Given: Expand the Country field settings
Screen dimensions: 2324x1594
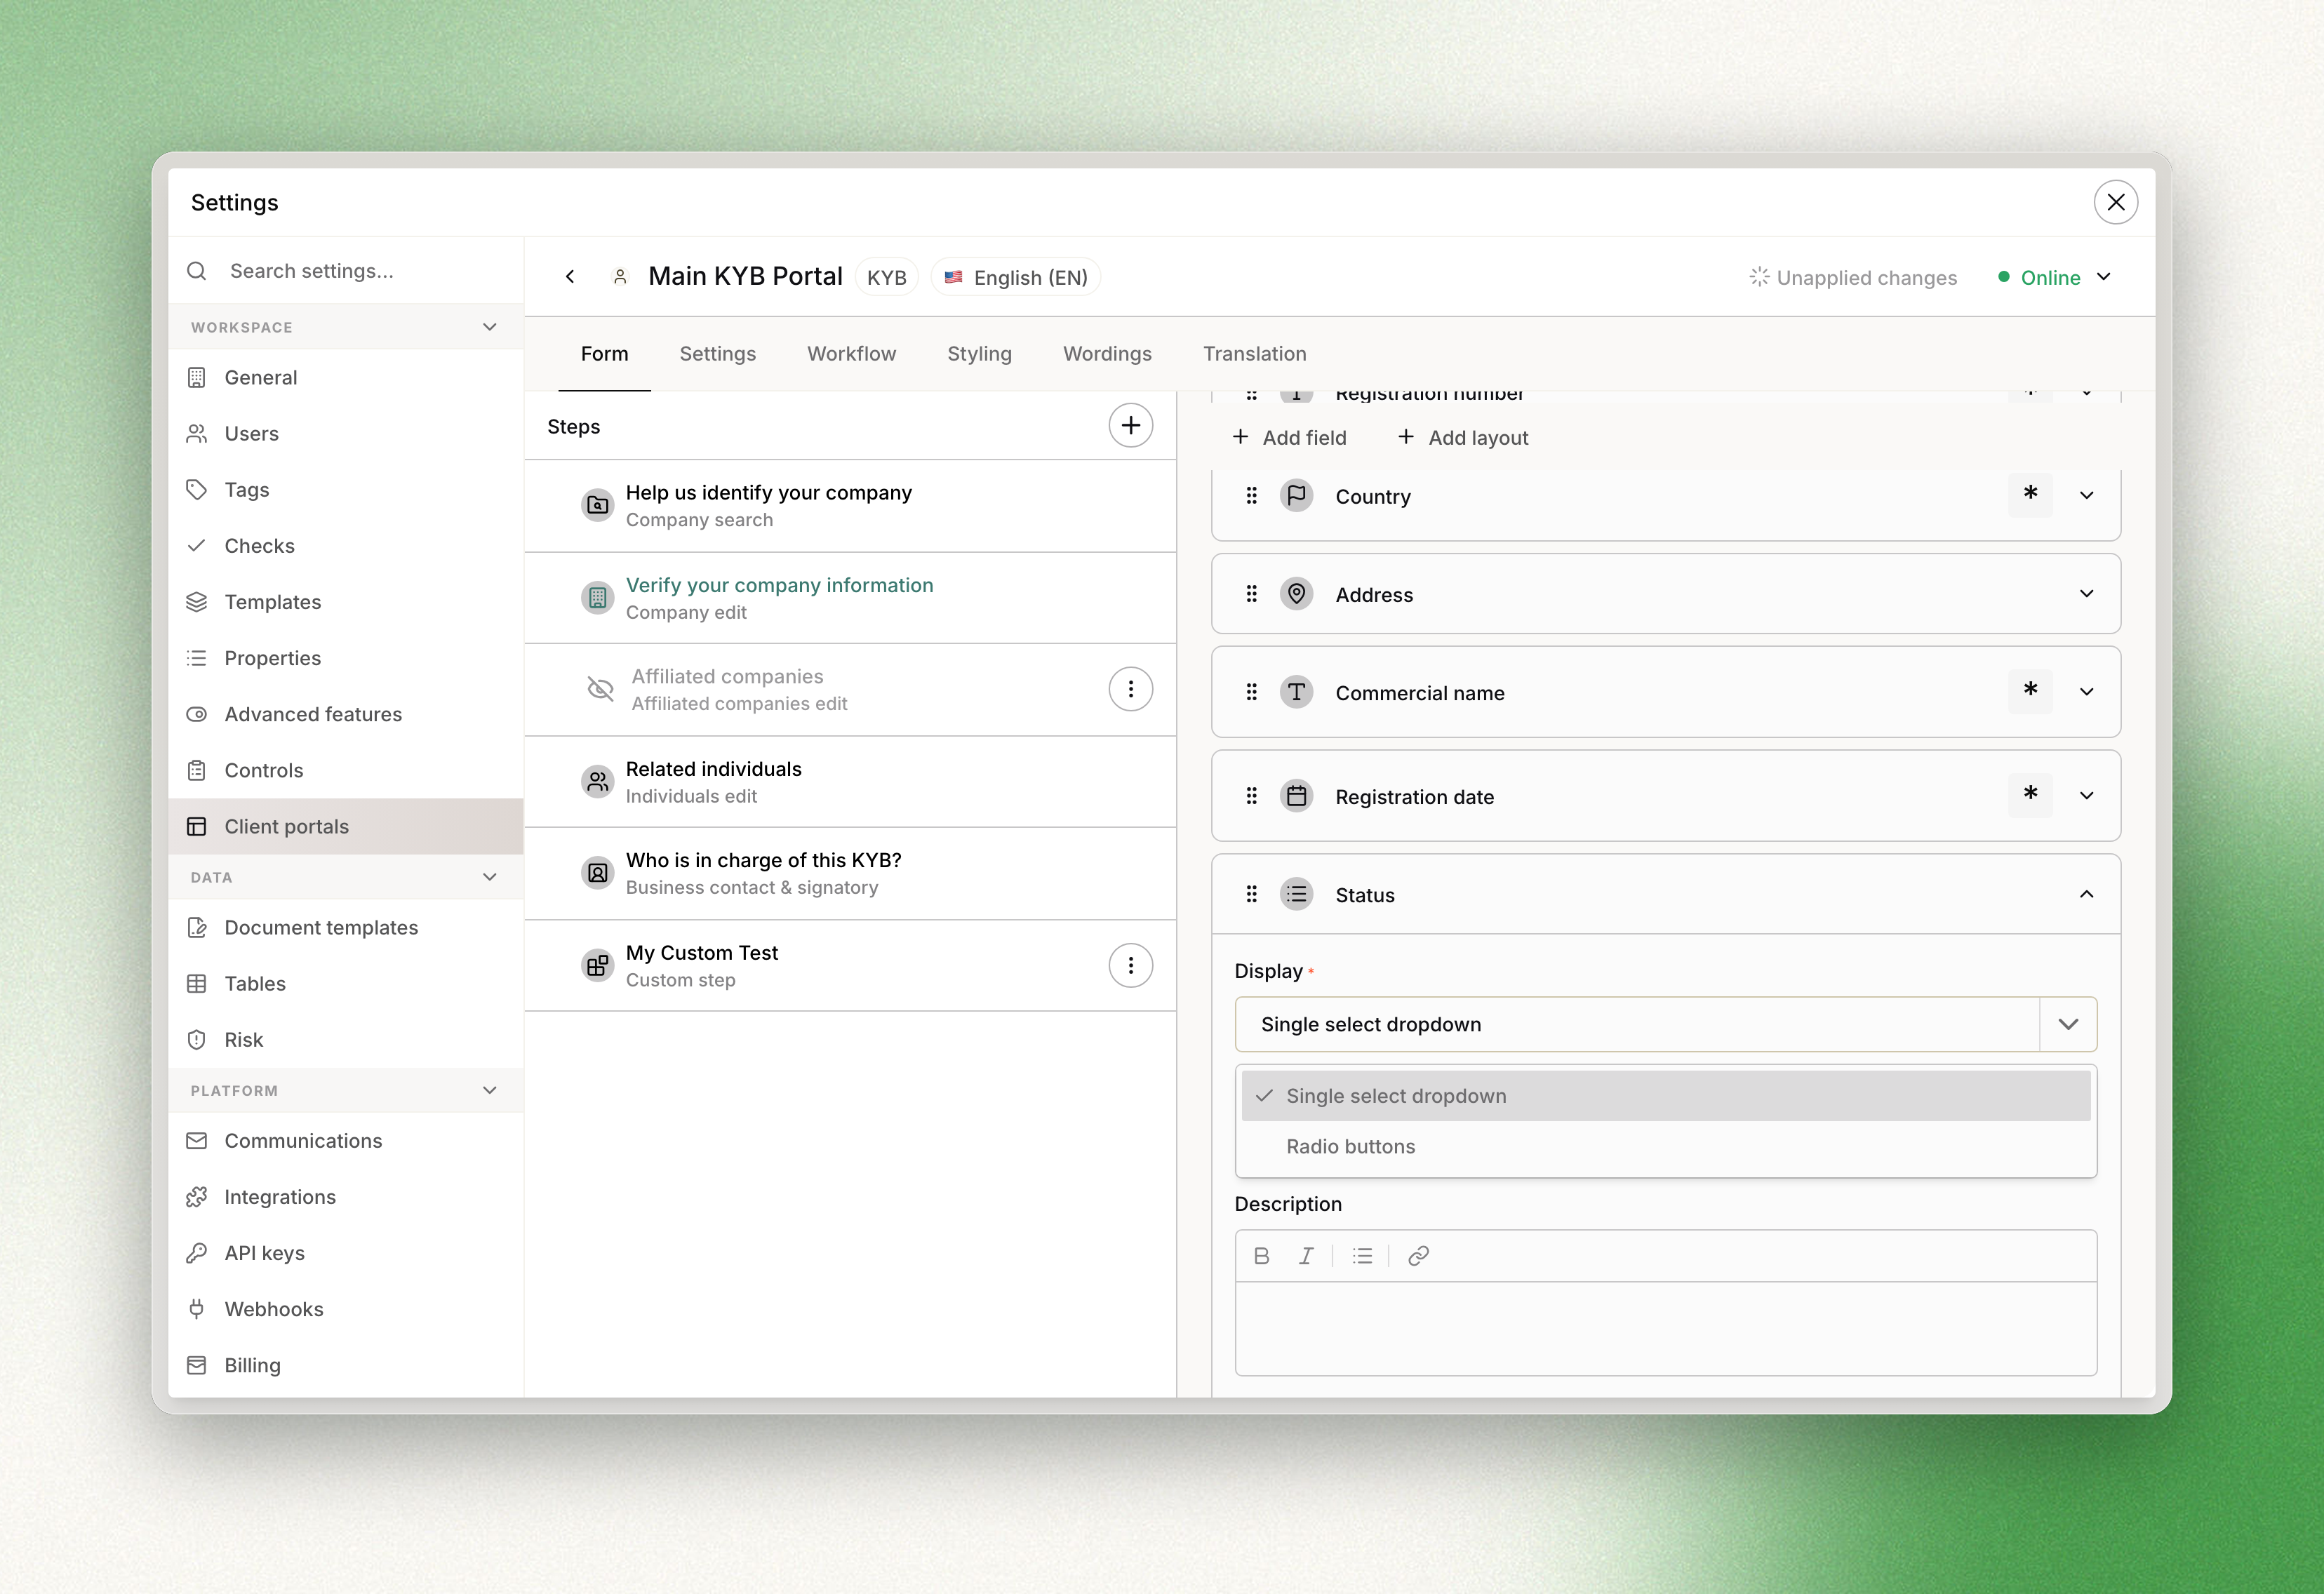Looking at the screenshot, I should [x=2086, y=495].
